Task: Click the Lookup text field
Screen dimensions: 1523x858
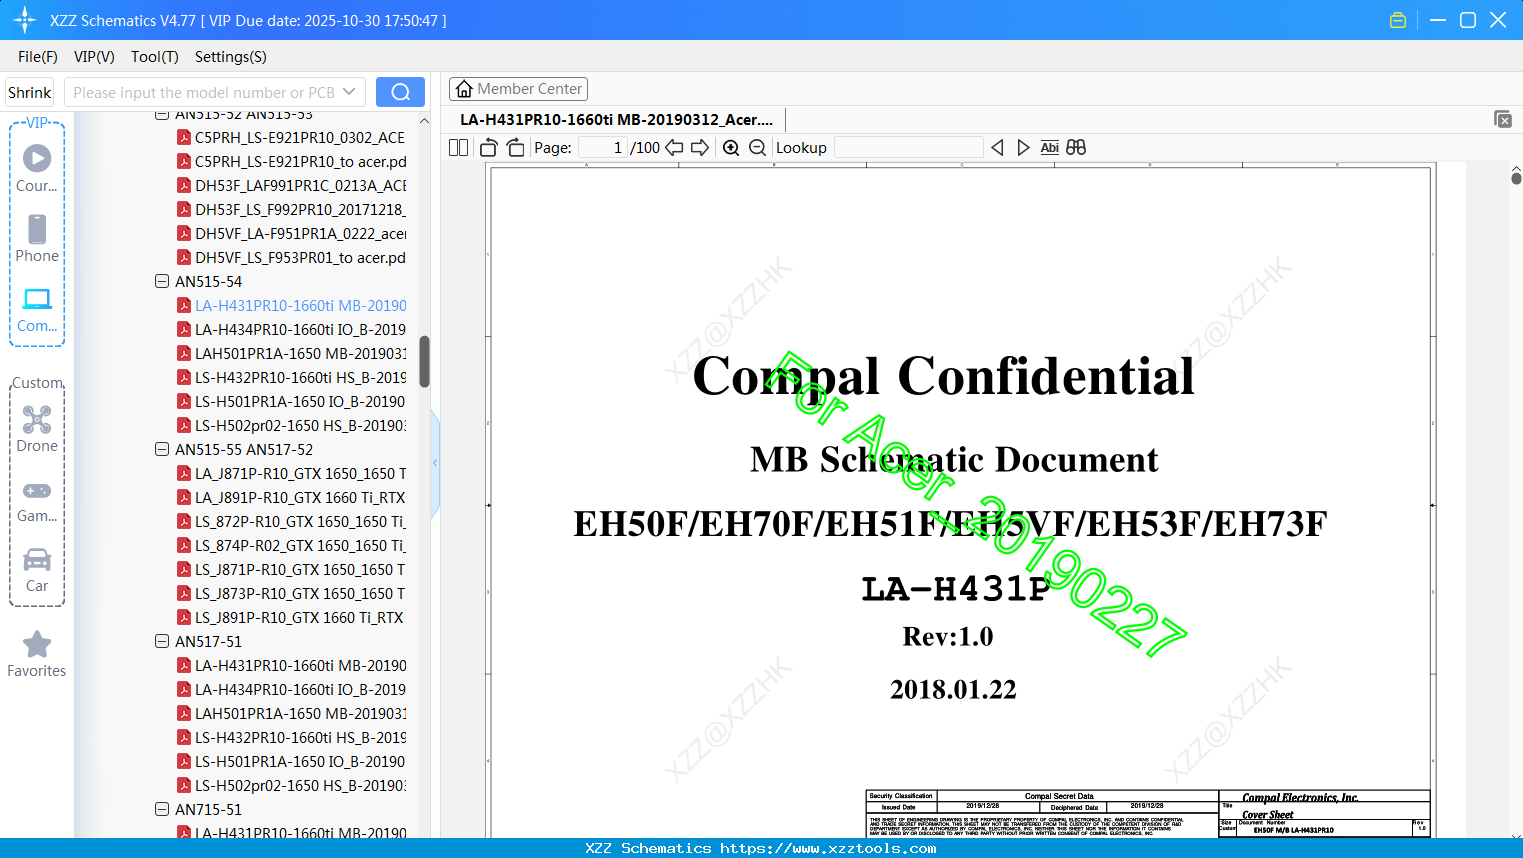Action: tap(908, 148)
